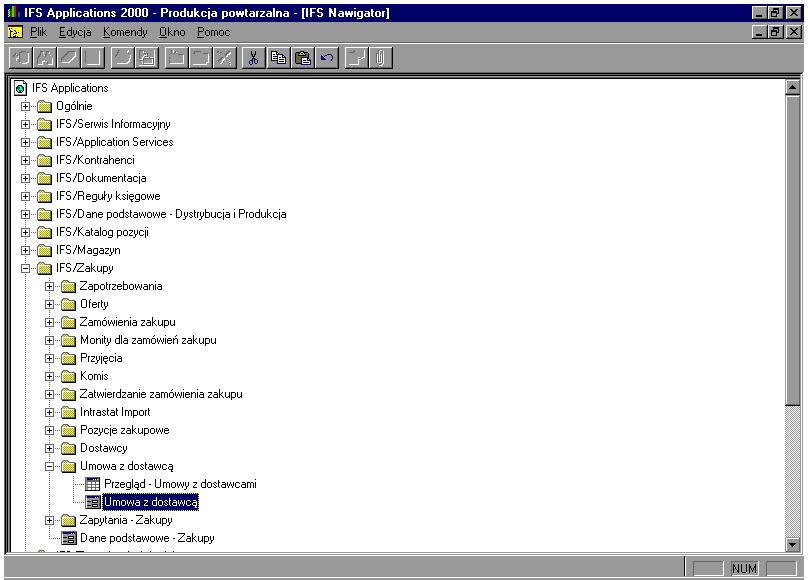
Task: Click the scroll up arrow of the tree
Action: pos(793,88)
